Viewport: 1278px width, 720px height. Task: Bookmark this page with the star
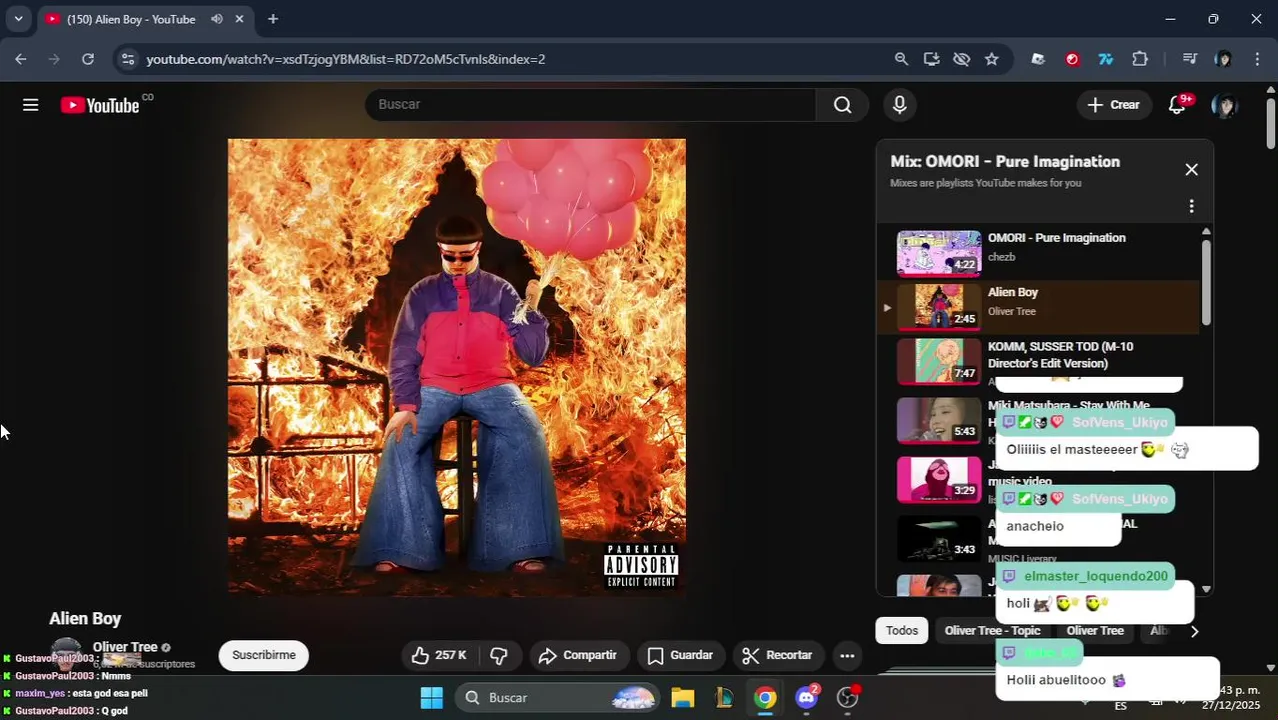coord(991,59)
